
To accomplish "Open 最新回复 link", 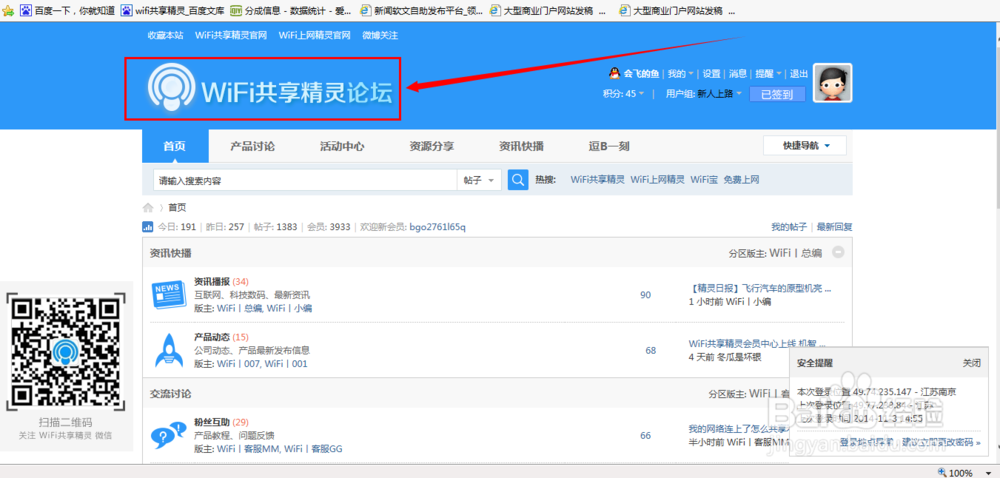I will (x=834, y=227).
